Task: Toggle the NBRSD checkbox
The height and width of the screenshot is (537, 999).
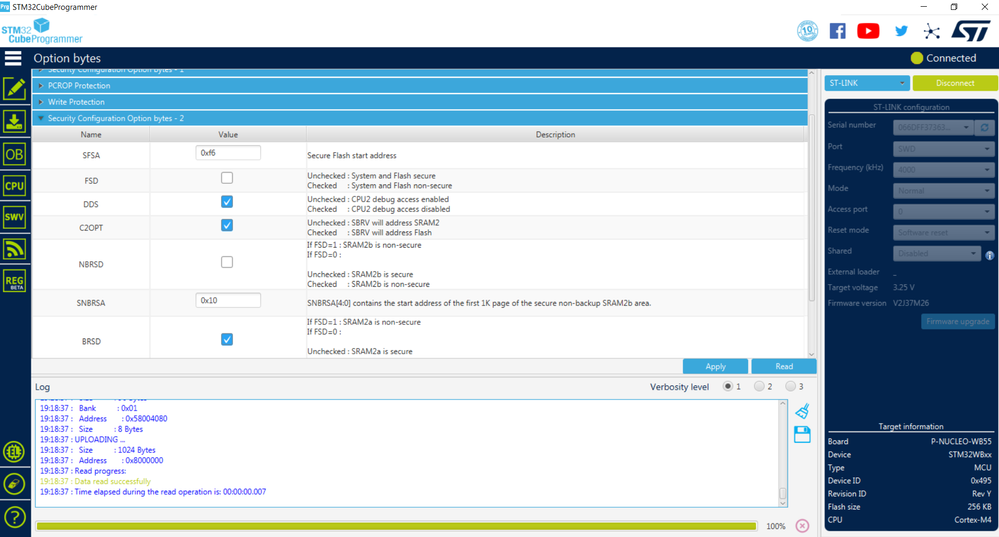Action: point(227,262)
